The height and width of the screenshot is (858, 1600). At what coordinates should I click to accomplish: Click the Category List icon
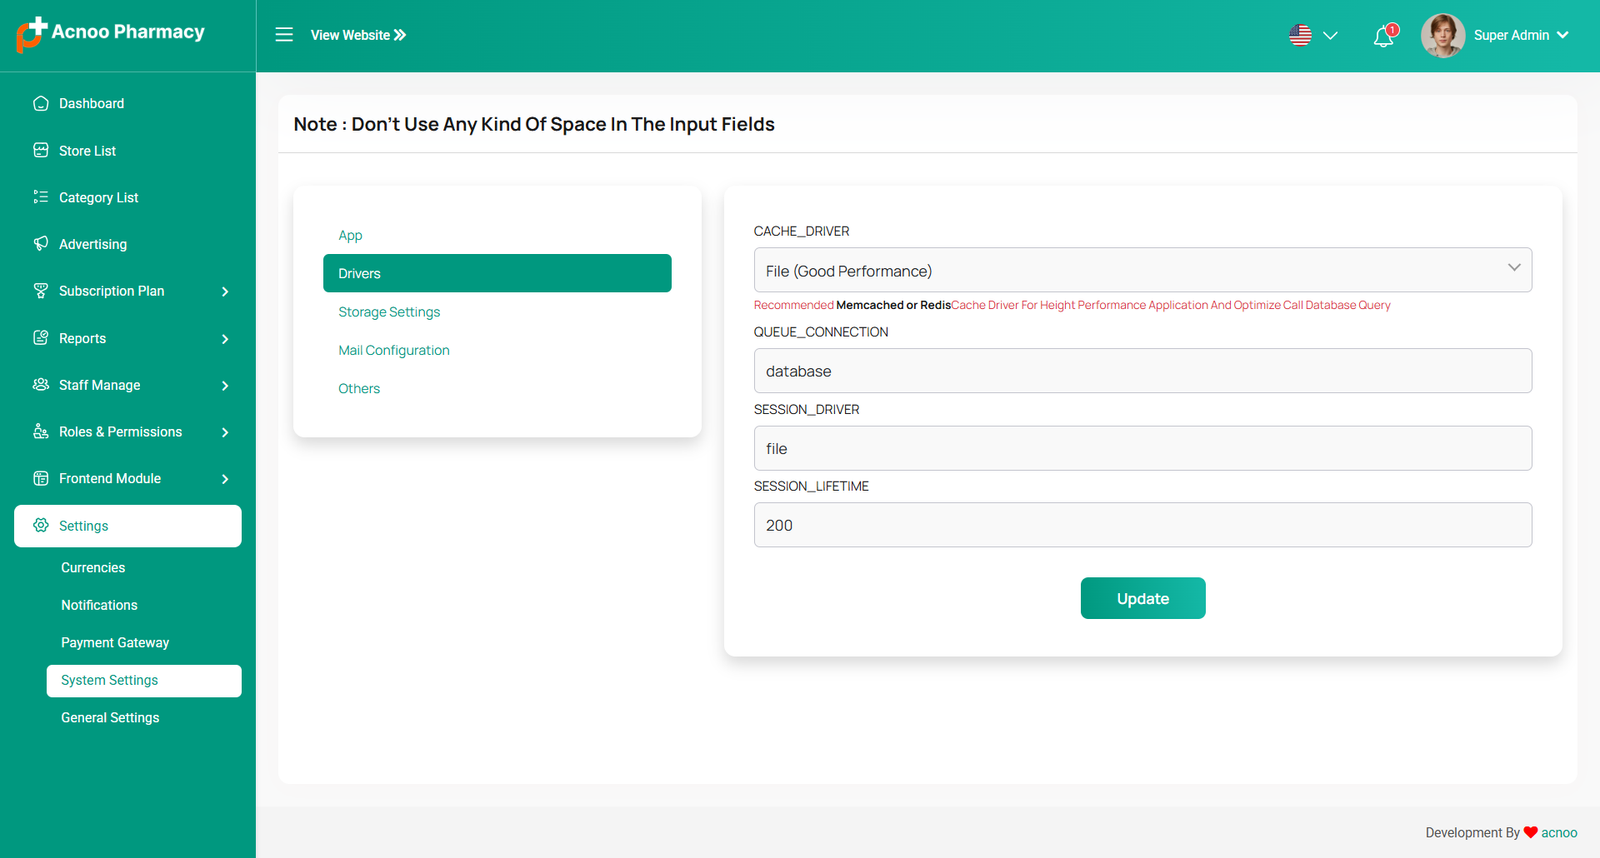41,197
